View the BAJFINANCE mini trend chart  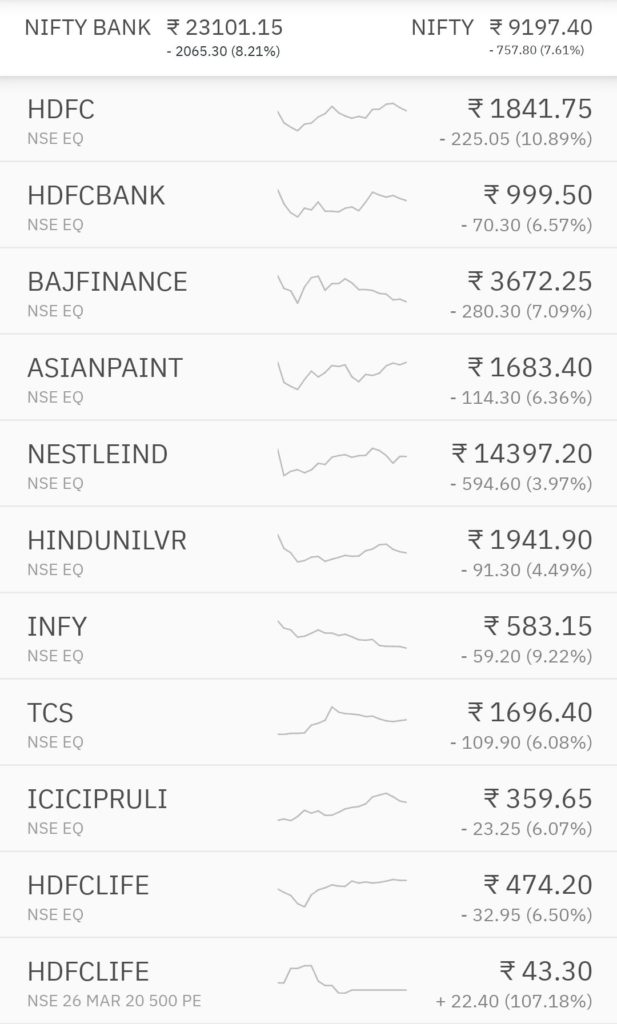[x=342, y=289]
